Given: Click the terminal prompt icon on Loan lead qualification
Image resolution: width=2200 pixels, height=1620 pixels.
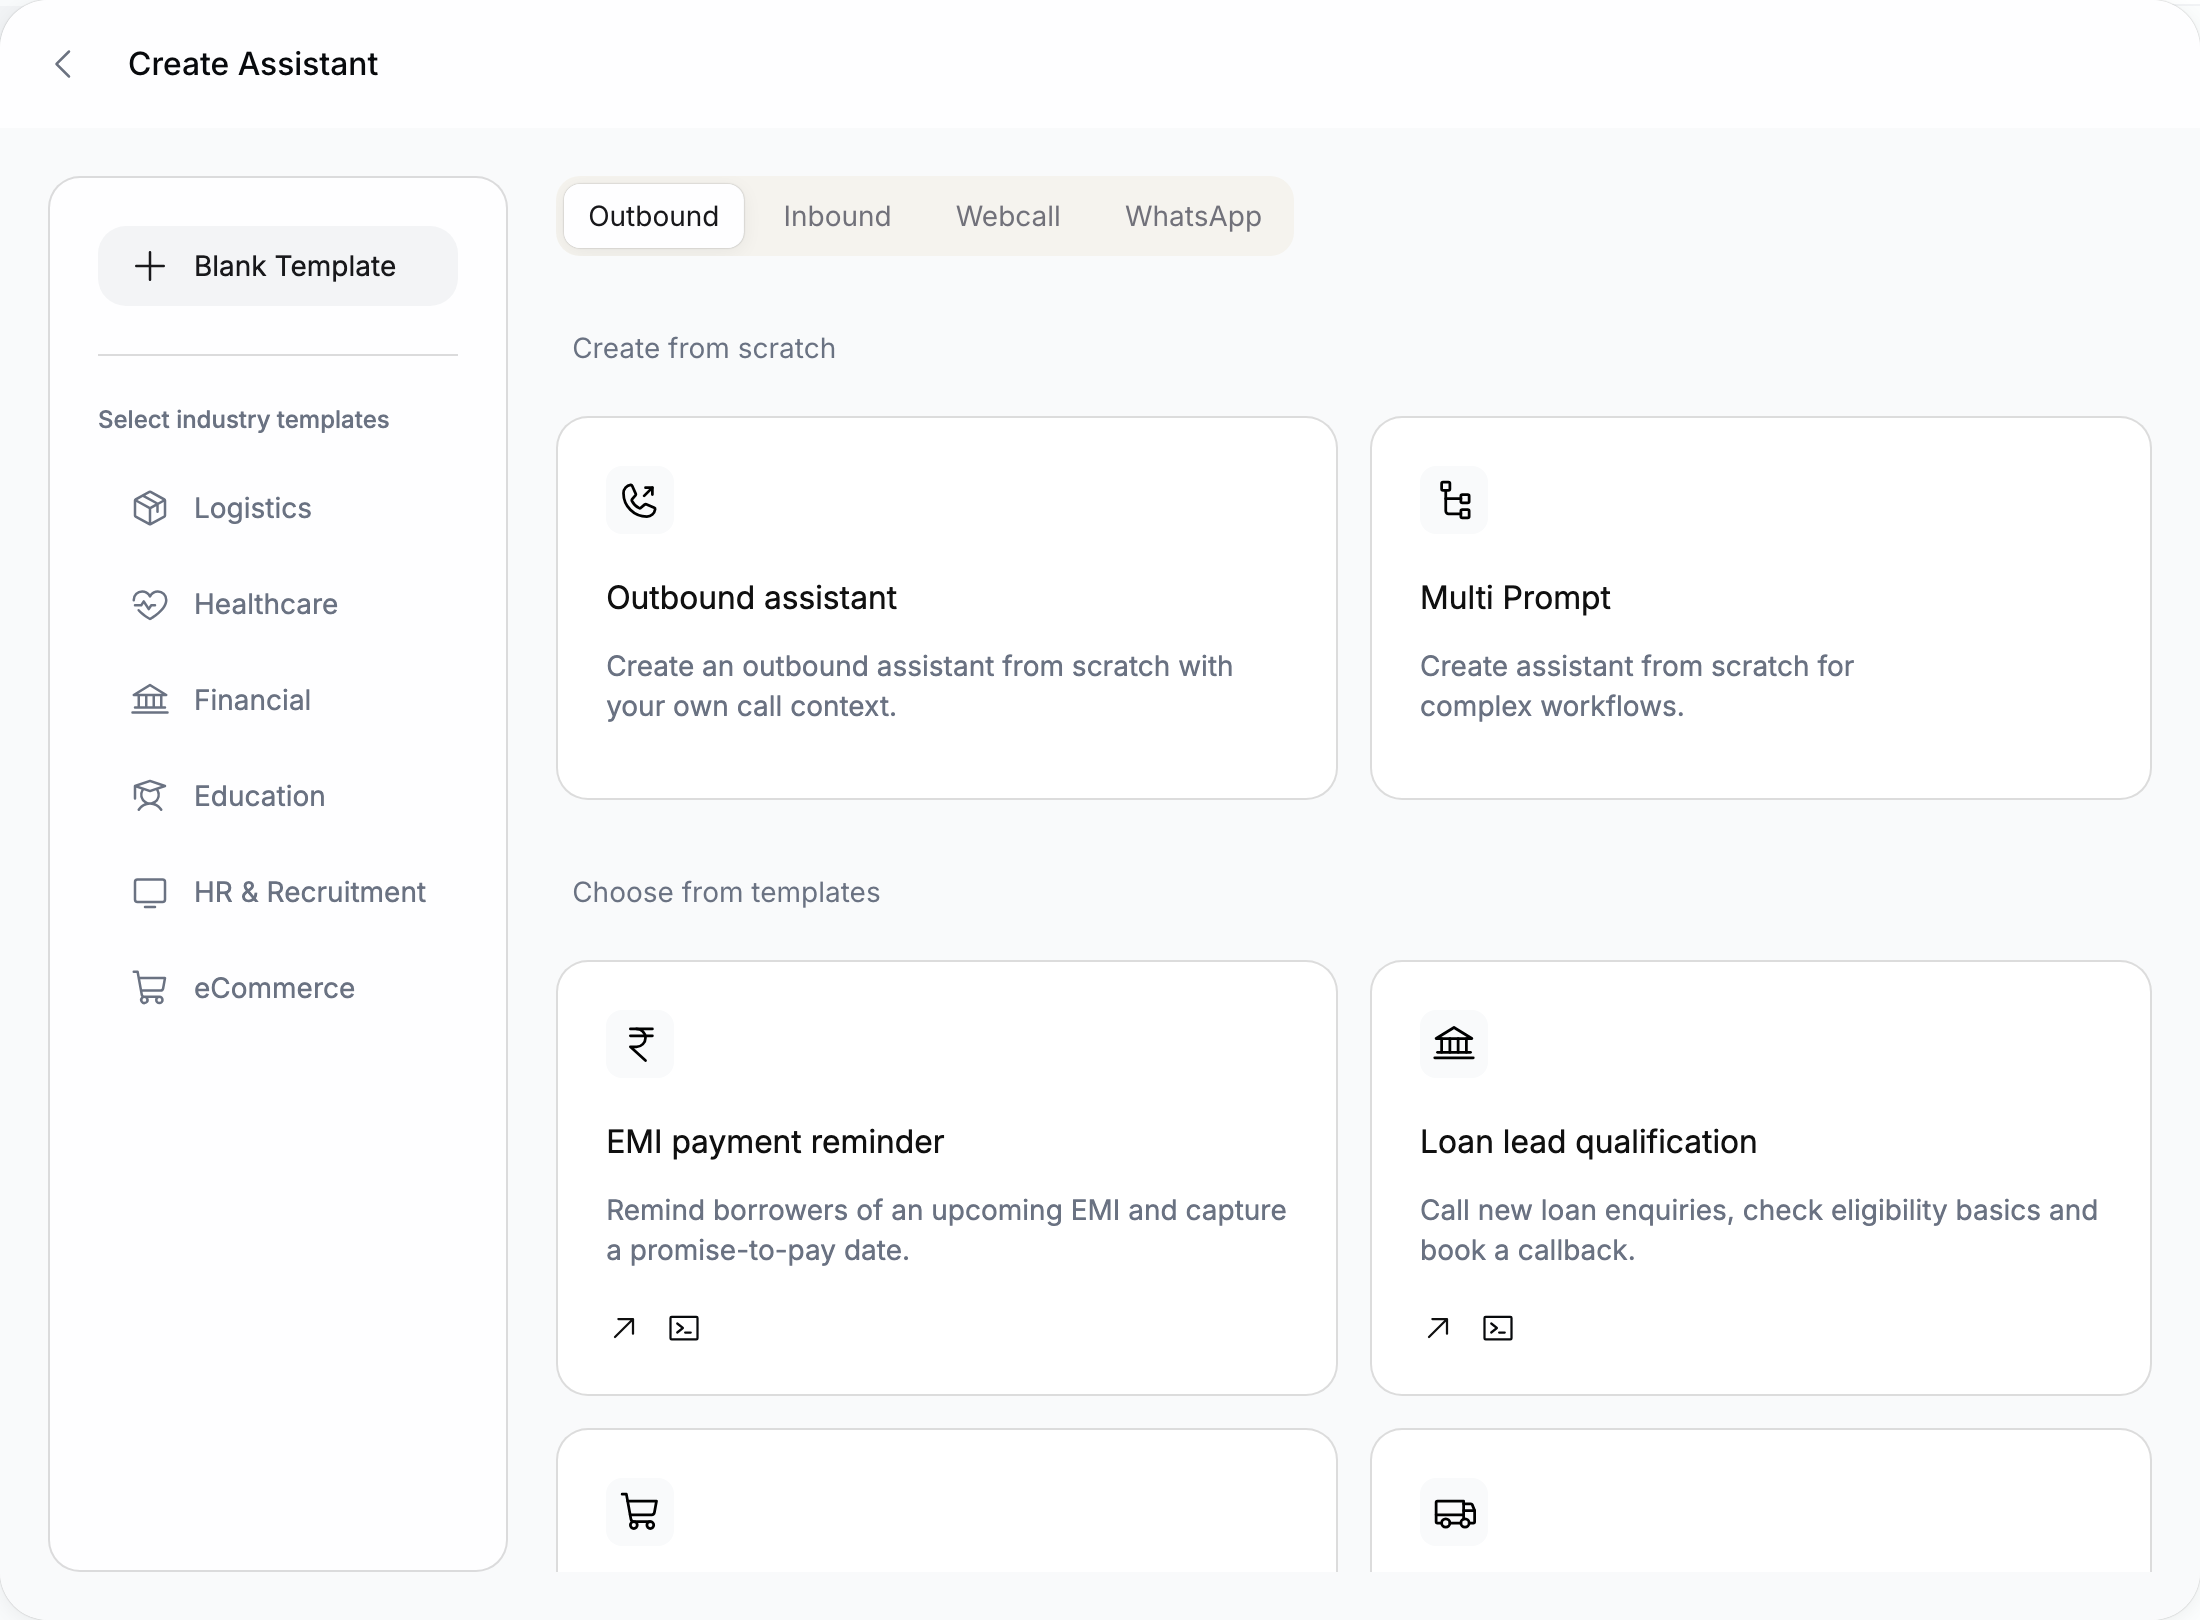Looking at the screenshot, I should [x=1498, y=1328].
